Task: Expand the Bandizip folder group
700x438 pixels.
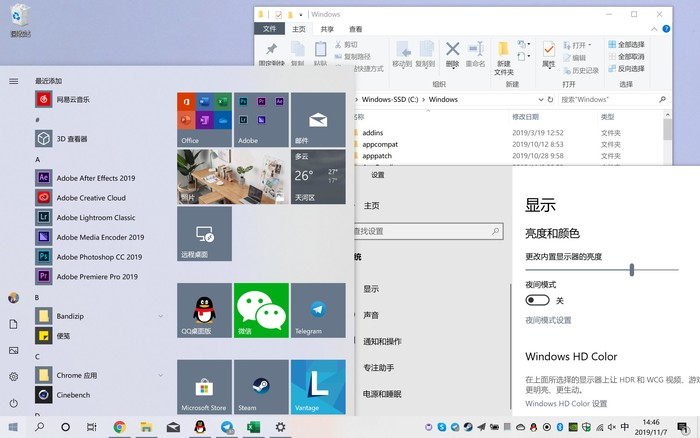Action: tap(160, 316)
